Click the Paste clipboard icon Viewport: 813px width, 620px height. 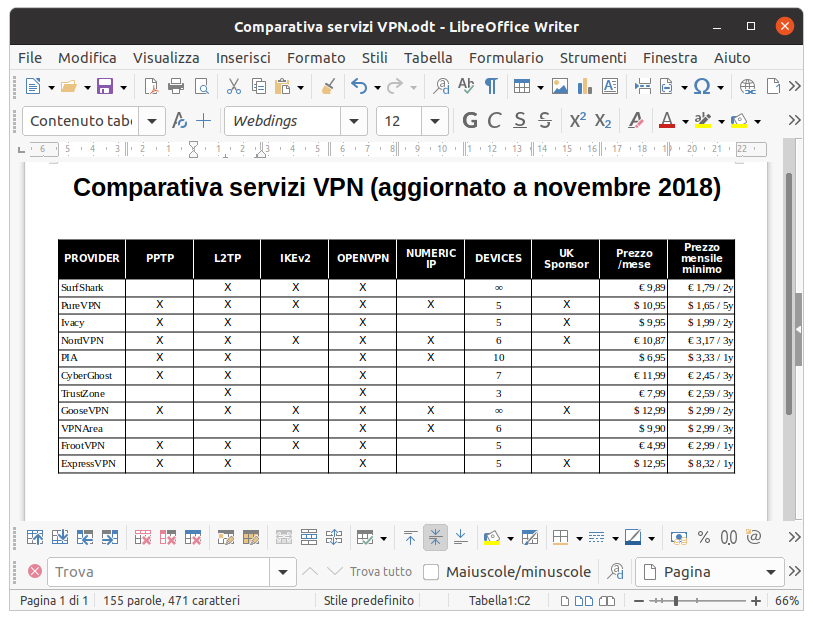pyautogui.click(x=283, y=86)
